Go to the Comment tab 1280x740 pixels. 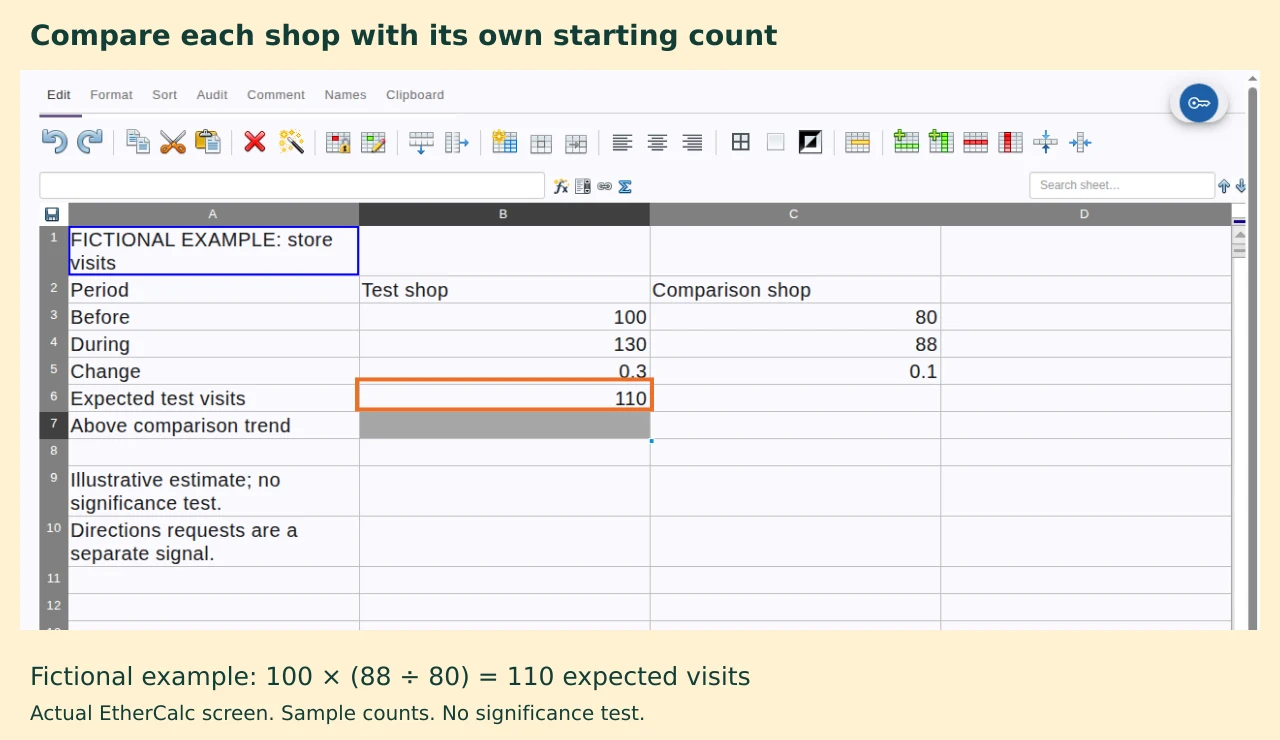pyautogui.click(x=276, y=95)
